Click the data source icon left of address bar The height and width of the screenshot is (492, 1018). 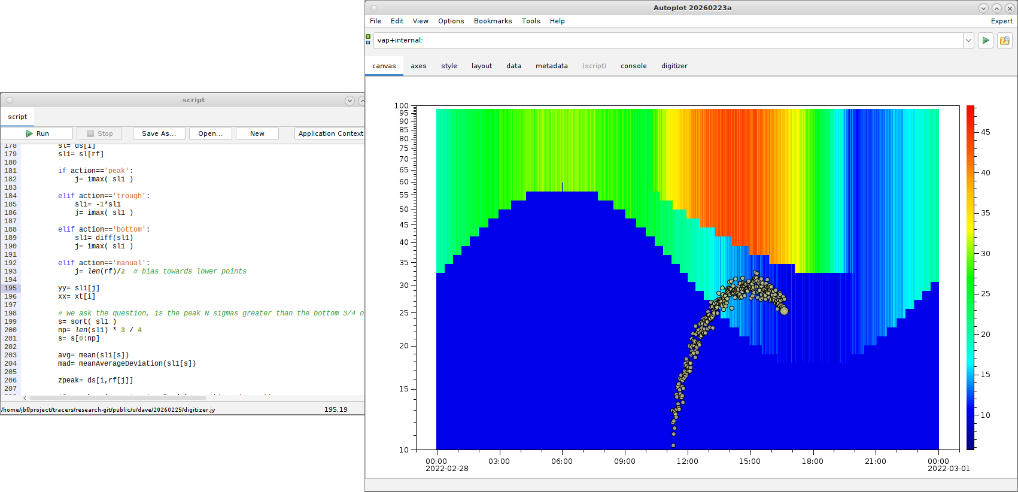(x=369, y=40)
